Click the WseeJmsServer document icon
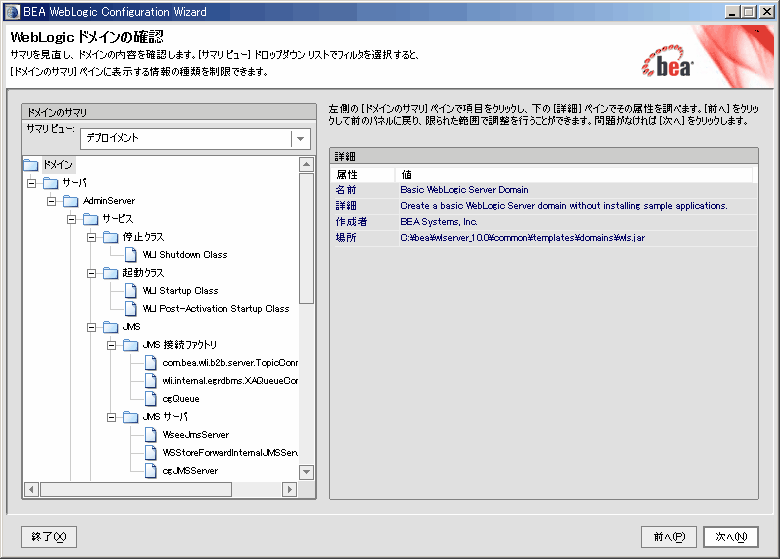780x559 pixels. (x=151, y=435)
